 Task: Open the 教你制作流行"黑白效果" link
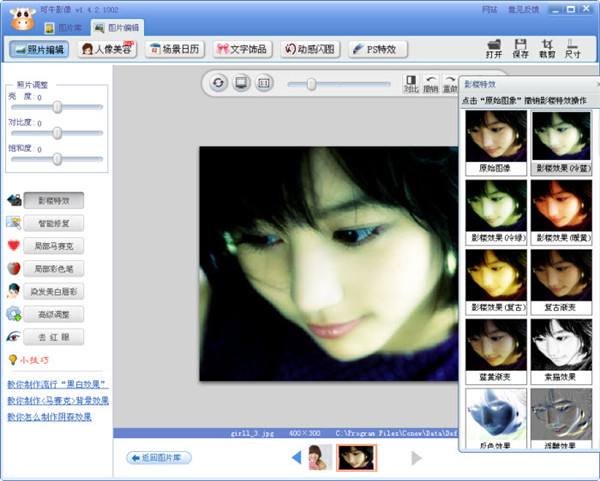pyautogui.click(x=57, y=384)
